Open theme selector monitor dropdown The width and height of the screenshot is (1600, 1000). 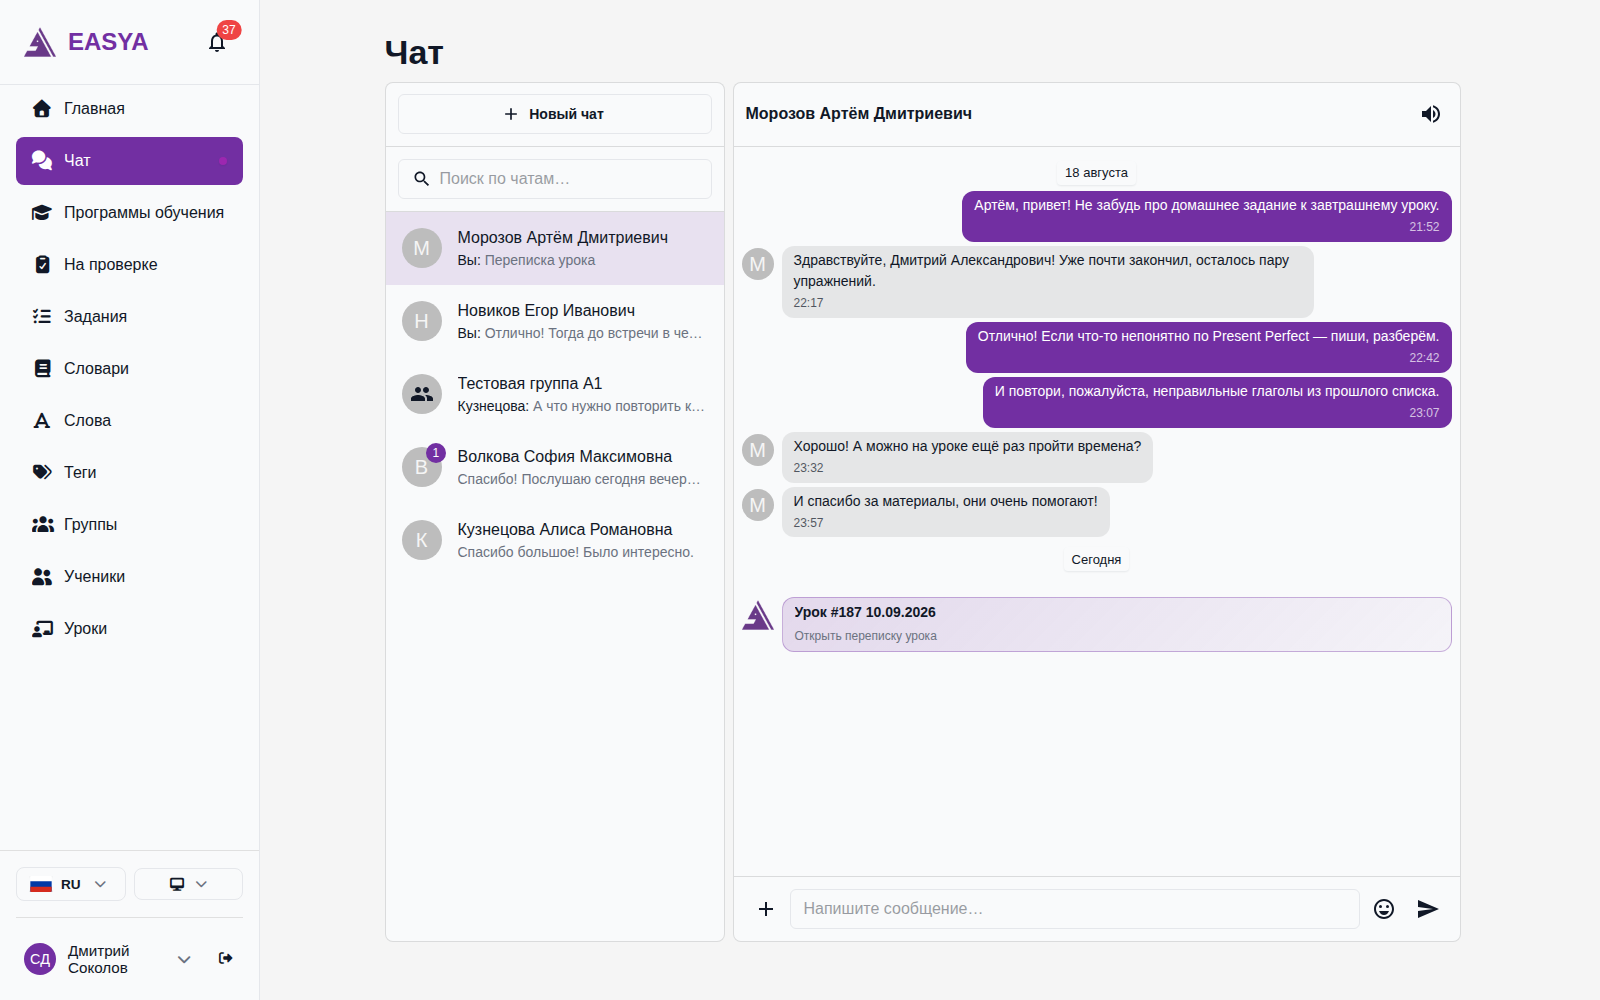pyautogui.click(x=188, y=884)
